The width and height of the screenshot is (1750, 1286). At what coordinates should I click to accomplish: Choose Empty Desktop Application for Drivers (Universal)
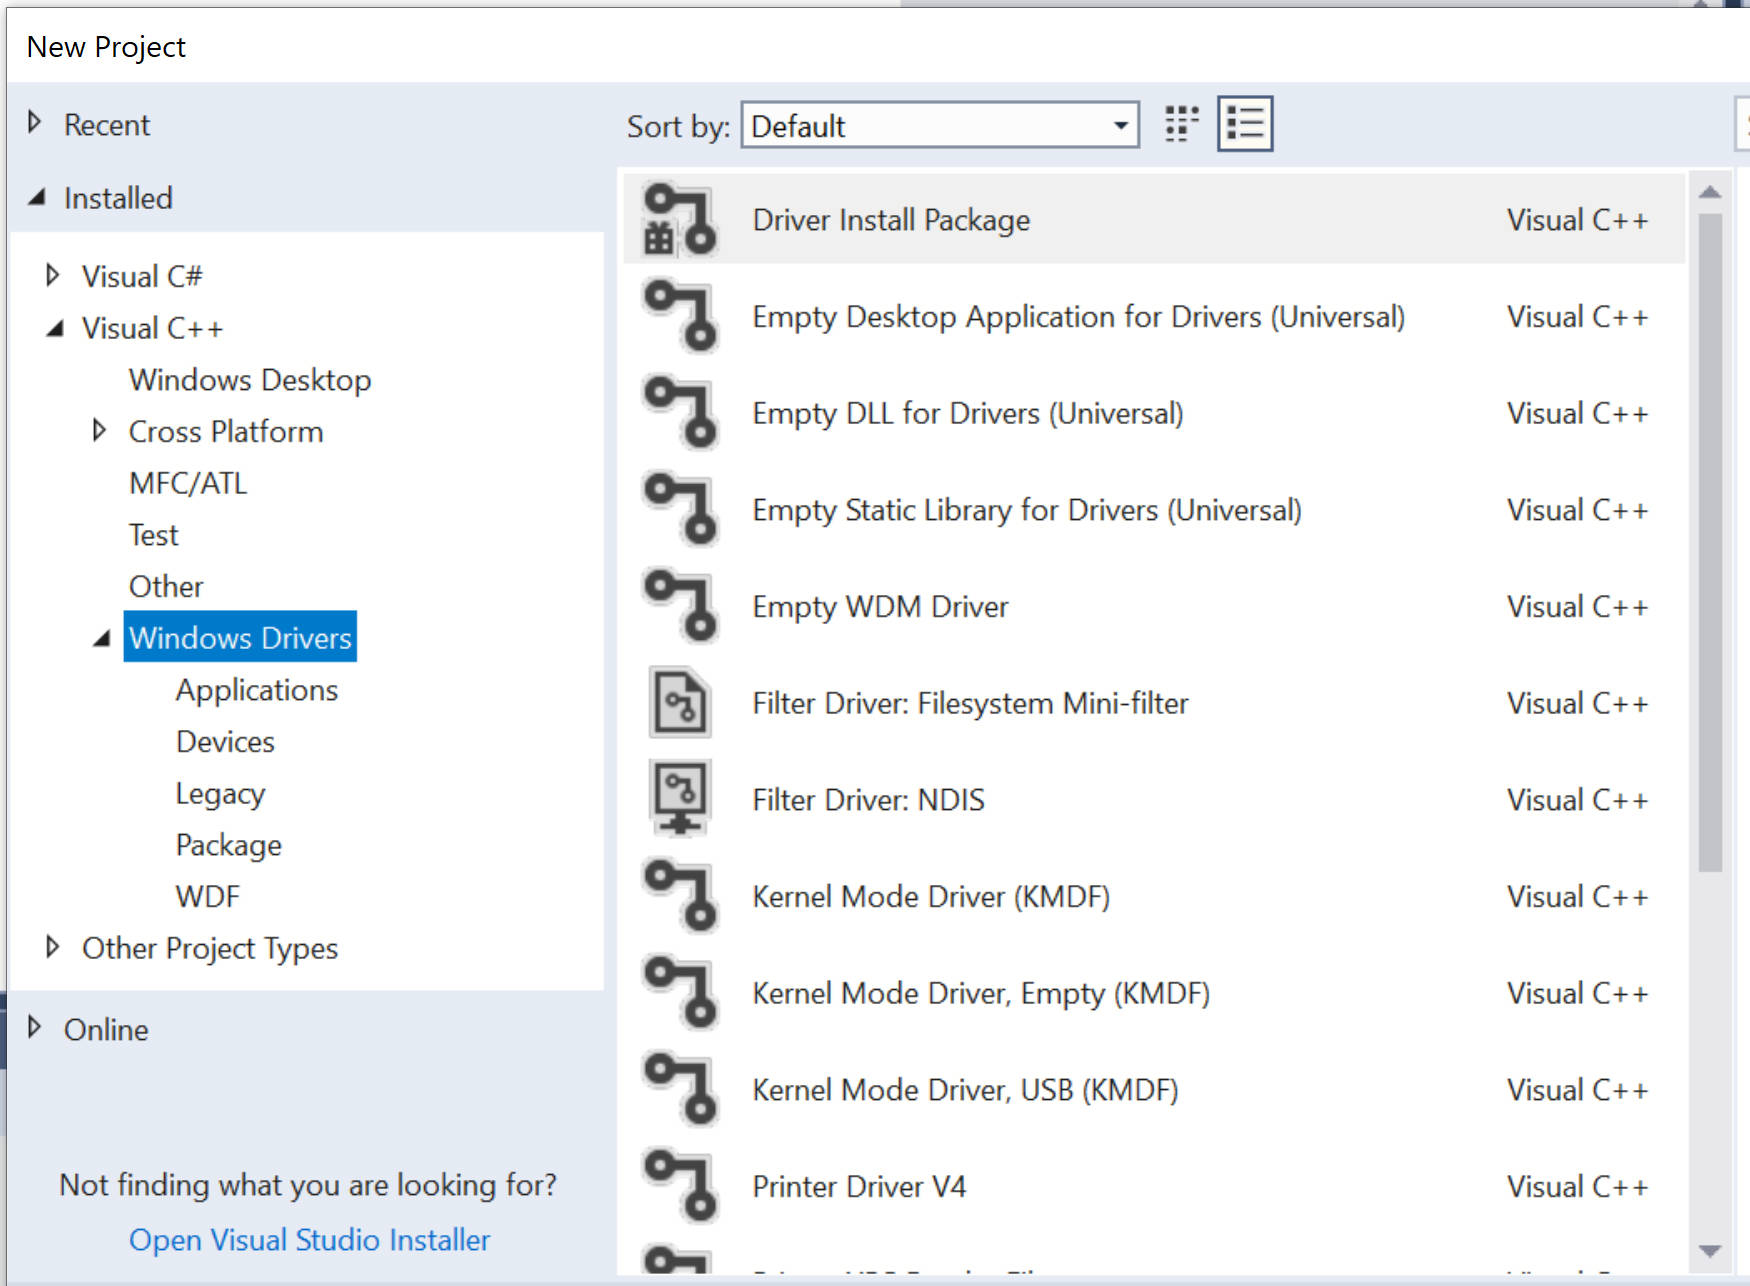point(1078,317)
